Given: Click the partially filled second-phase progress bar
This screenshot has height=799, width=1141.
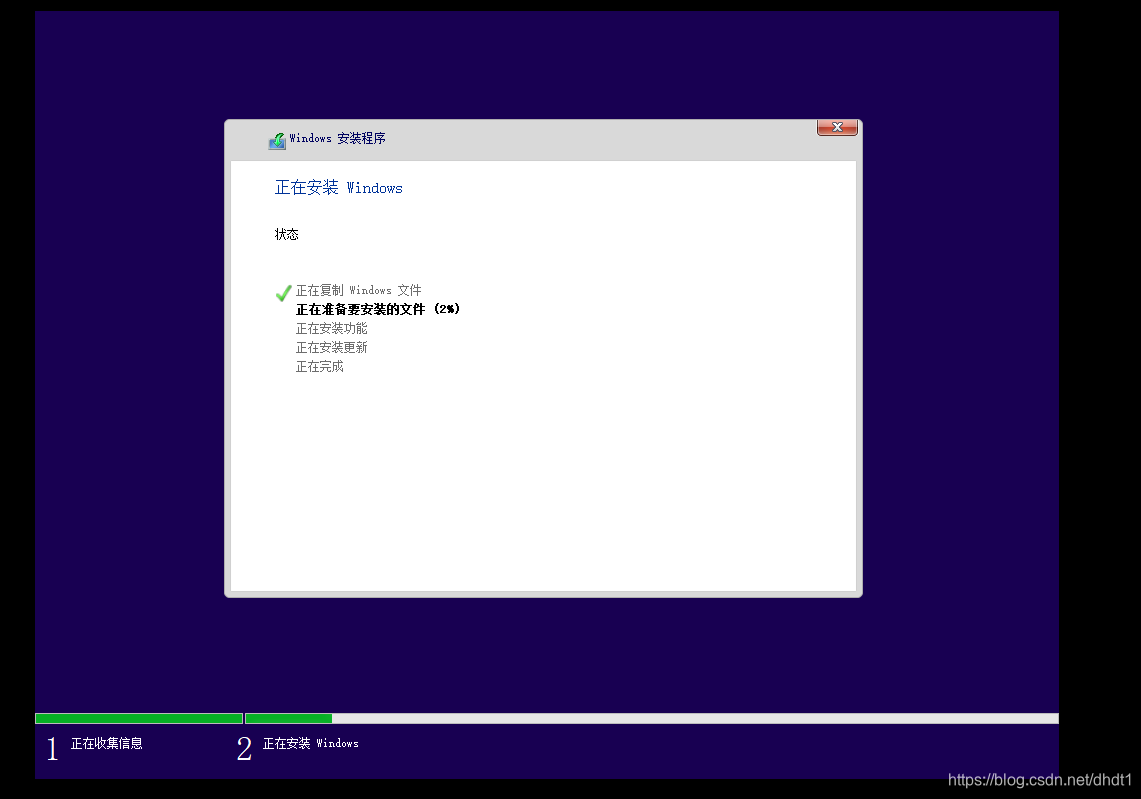Looking at the screenshot, I should click(x=652, y=718).
